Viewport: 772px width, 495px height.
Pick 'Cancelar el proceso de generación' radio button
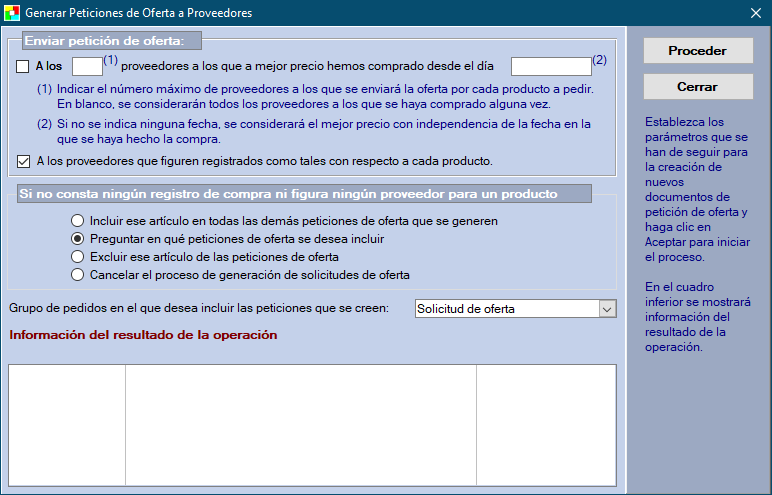(77, 274)
